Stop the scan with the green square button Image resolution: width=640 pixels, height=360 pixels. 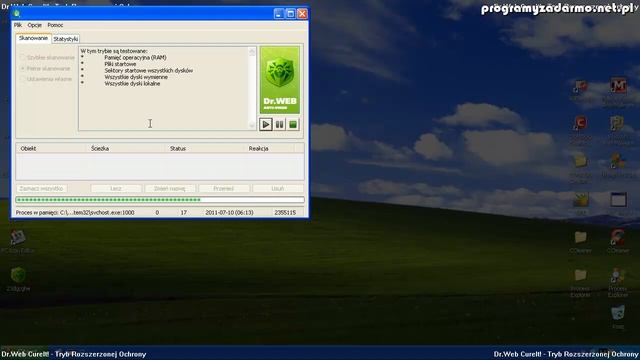(x=293, y=124)
